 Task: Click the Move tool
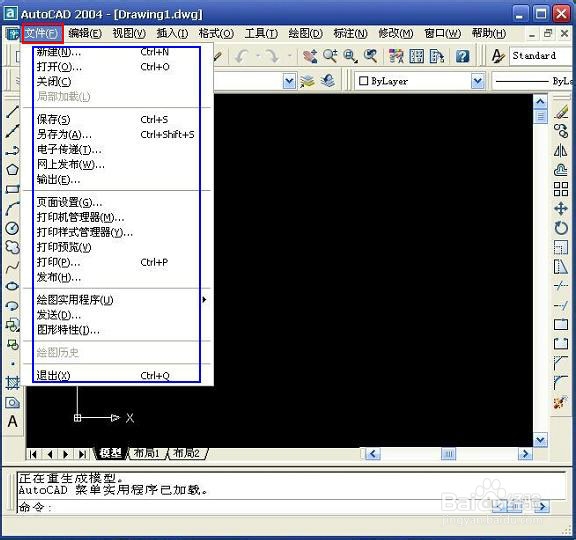pyautogui.click(x=561, y=209)
